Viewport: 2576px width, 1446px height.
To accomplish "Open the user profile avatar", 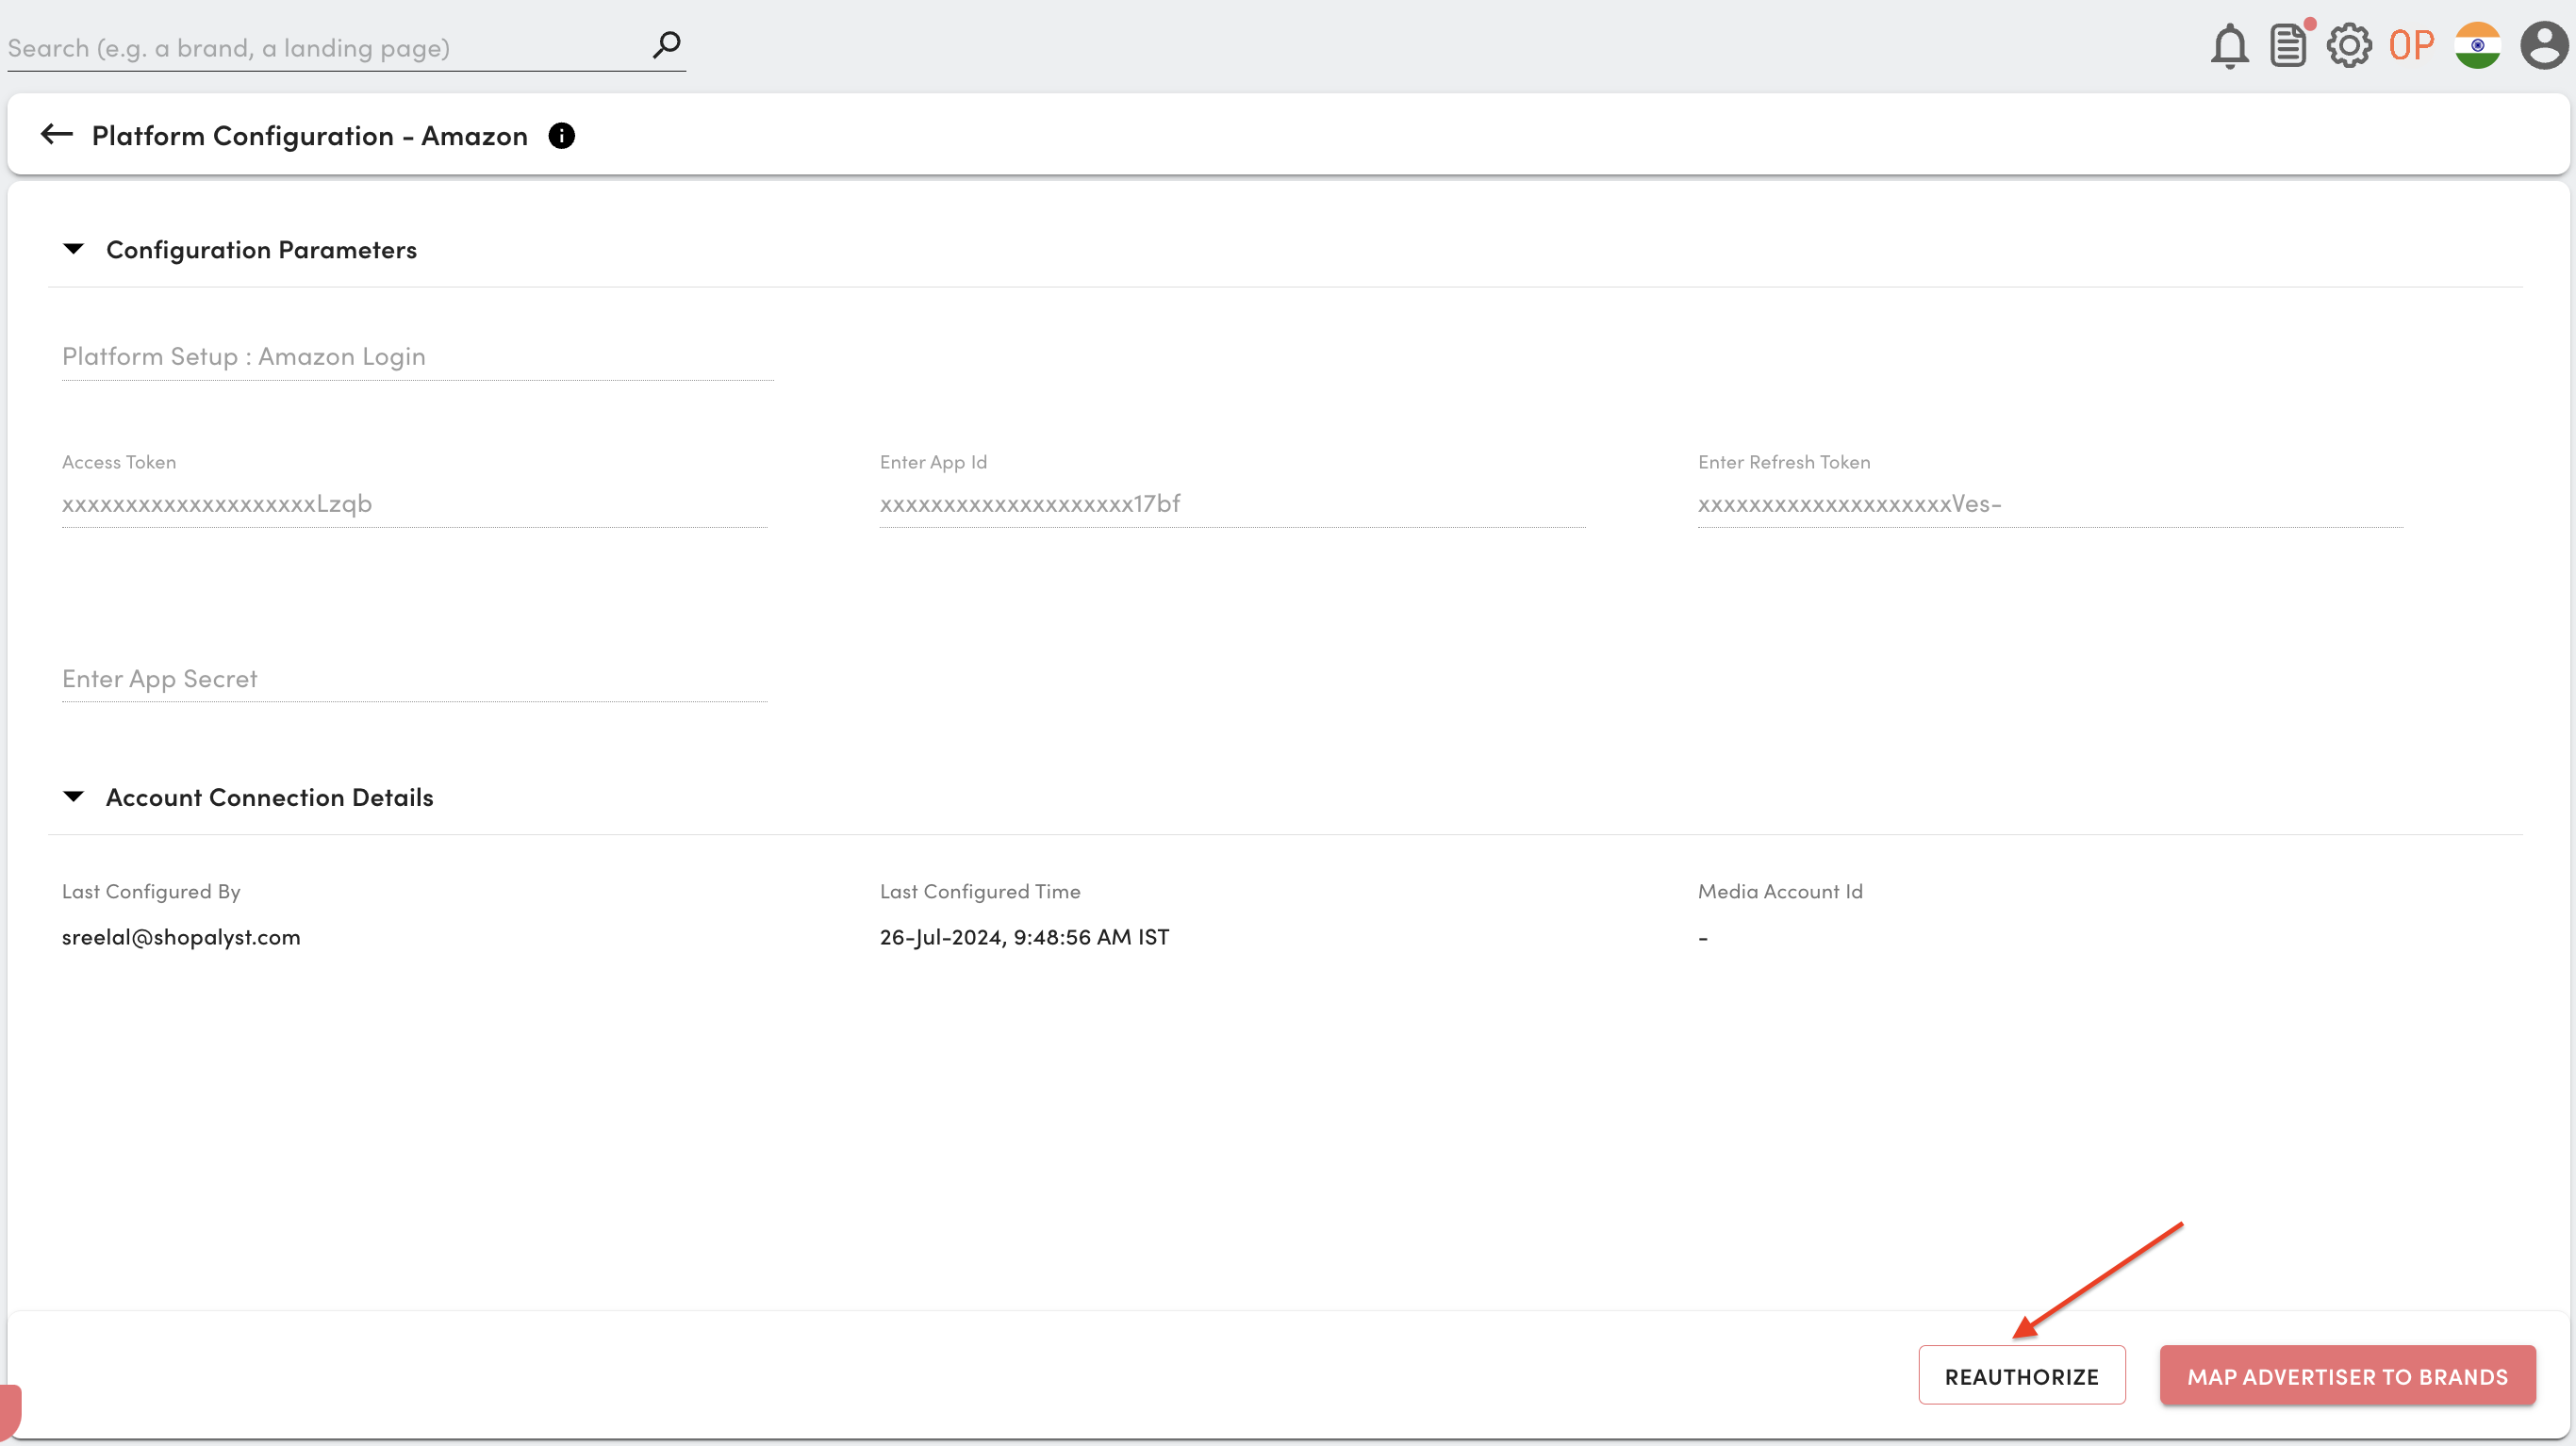I will pyautogui.click(x=2543, y=46).
